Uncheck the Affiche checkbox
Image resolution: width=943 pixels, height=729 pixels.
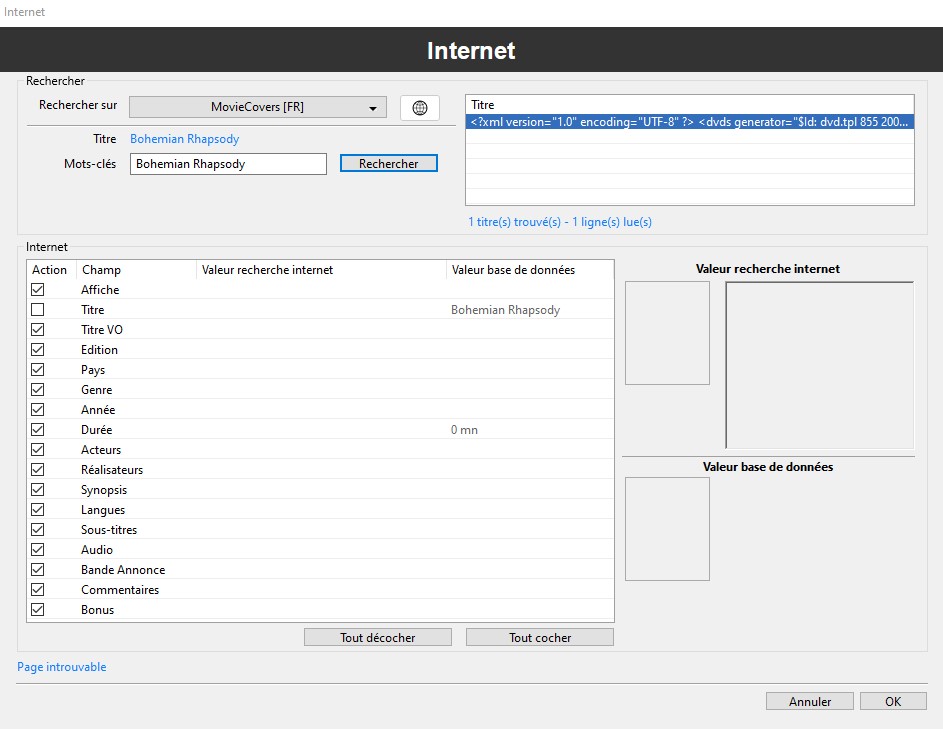pyautogui.click(x=38, y=290)
